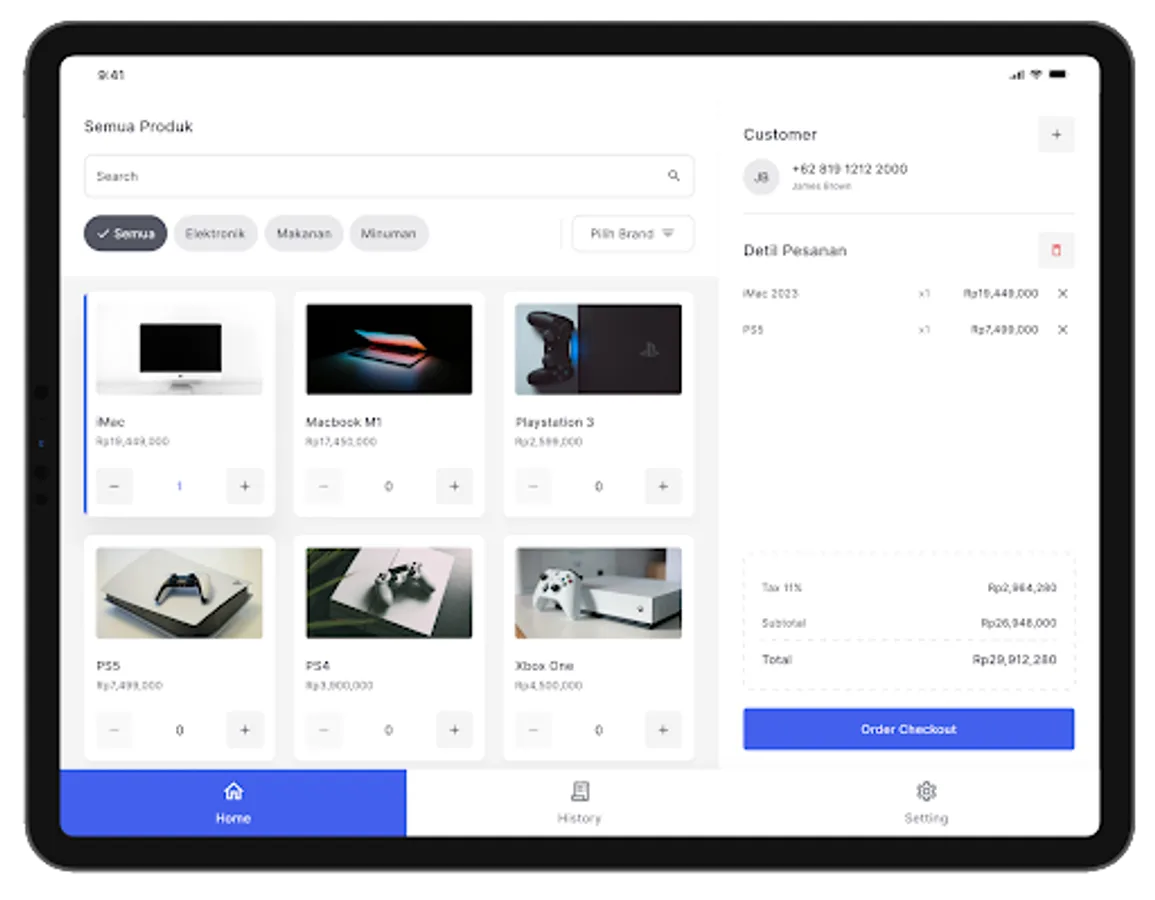Add one Xbox One with plus
This screenshot has height=900, width=1155.
[x=663, y=730]
